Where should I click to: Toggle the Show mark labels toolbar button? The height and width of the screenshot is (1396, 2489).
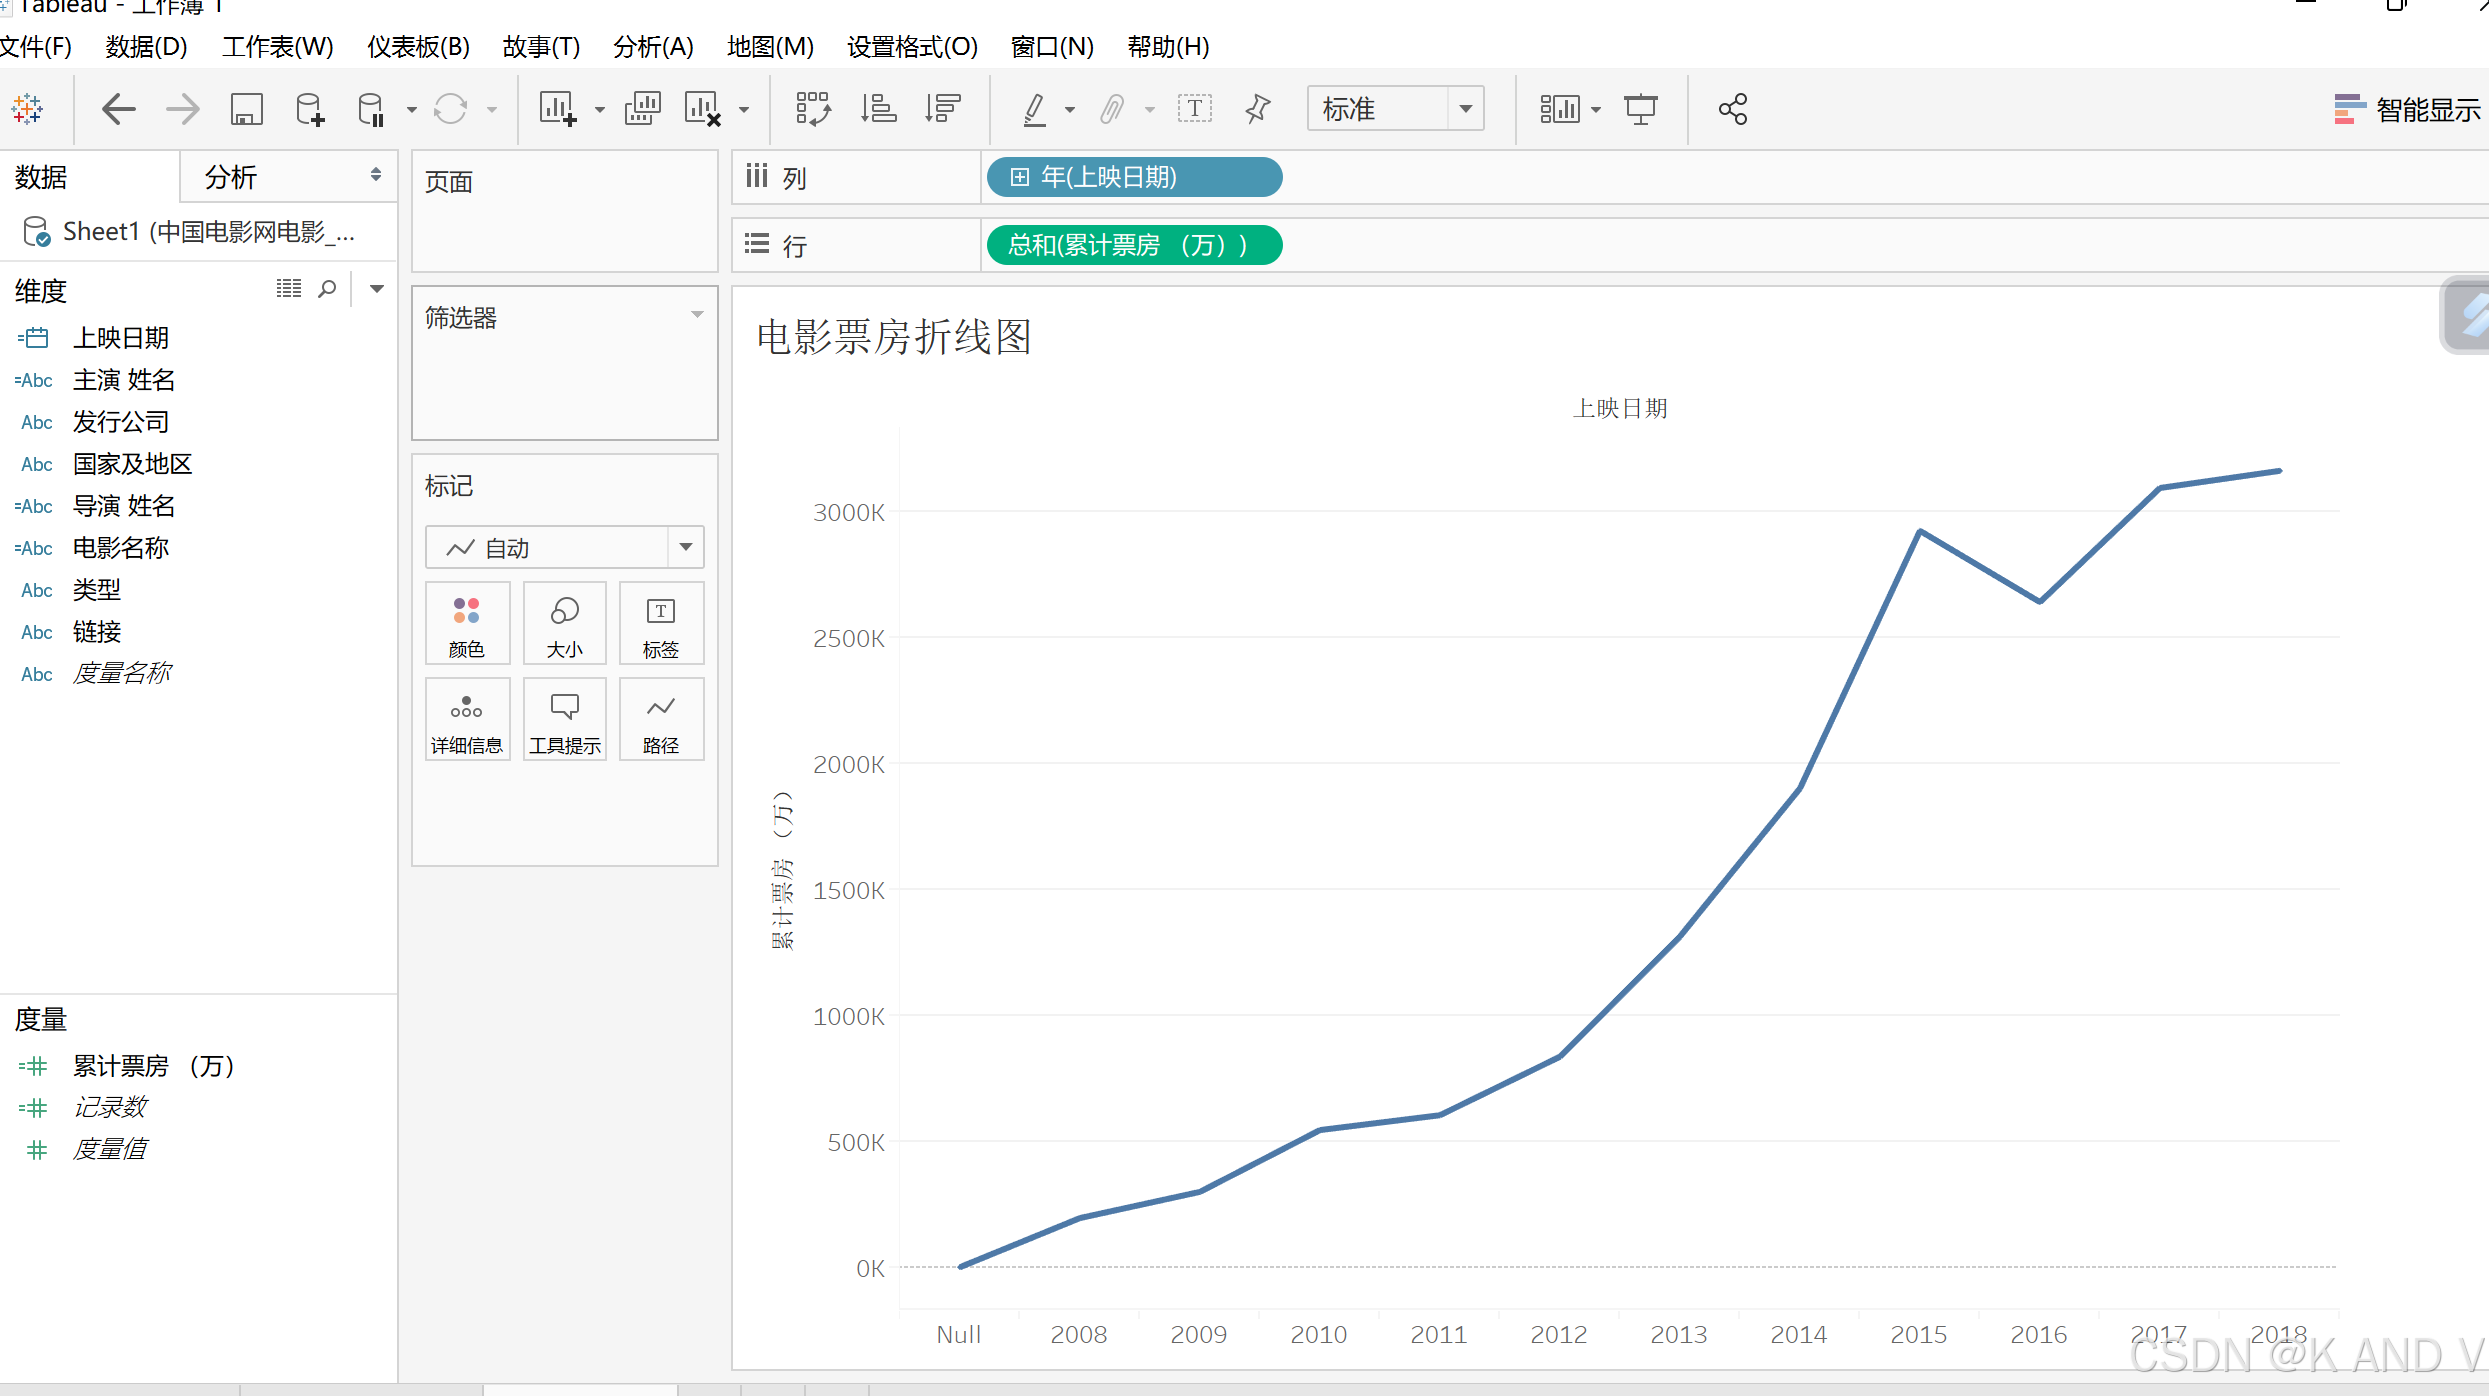[x=1194, y=109]
